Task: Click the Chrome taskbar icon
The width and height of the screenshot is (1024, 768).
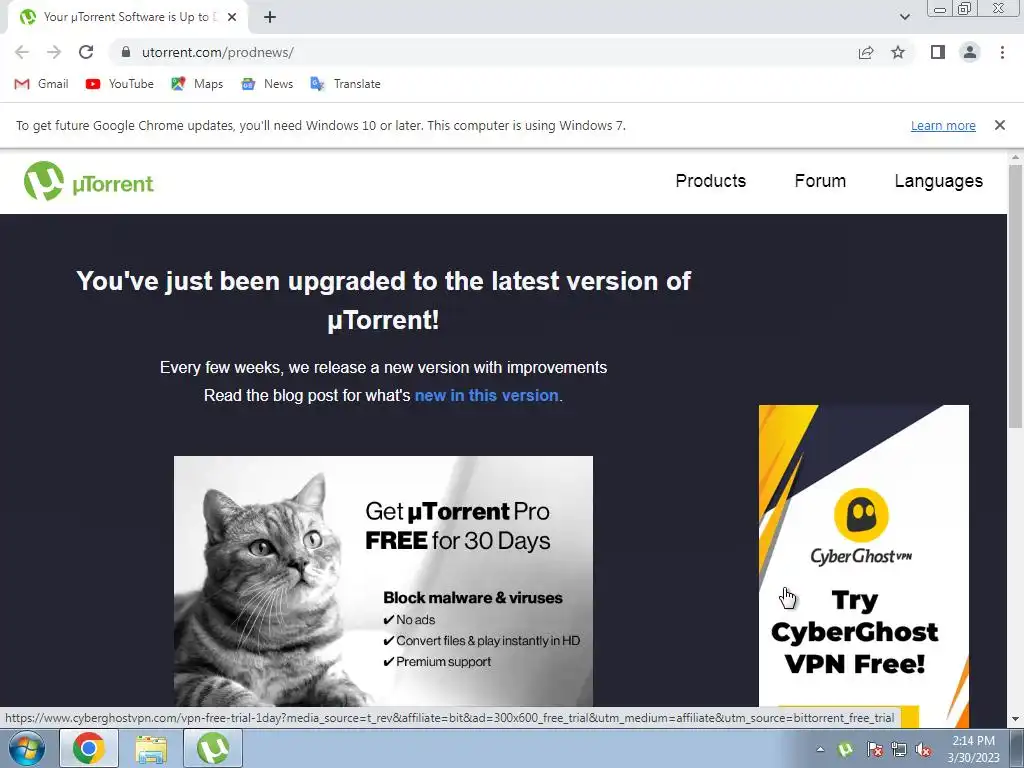Action: (89, 748)
